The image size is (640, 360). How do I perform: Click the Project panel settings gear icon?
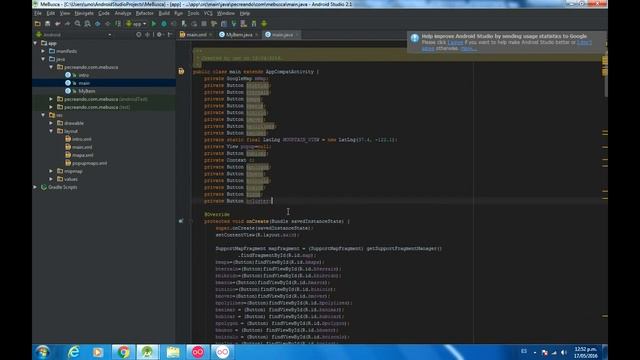click(159, 35)
